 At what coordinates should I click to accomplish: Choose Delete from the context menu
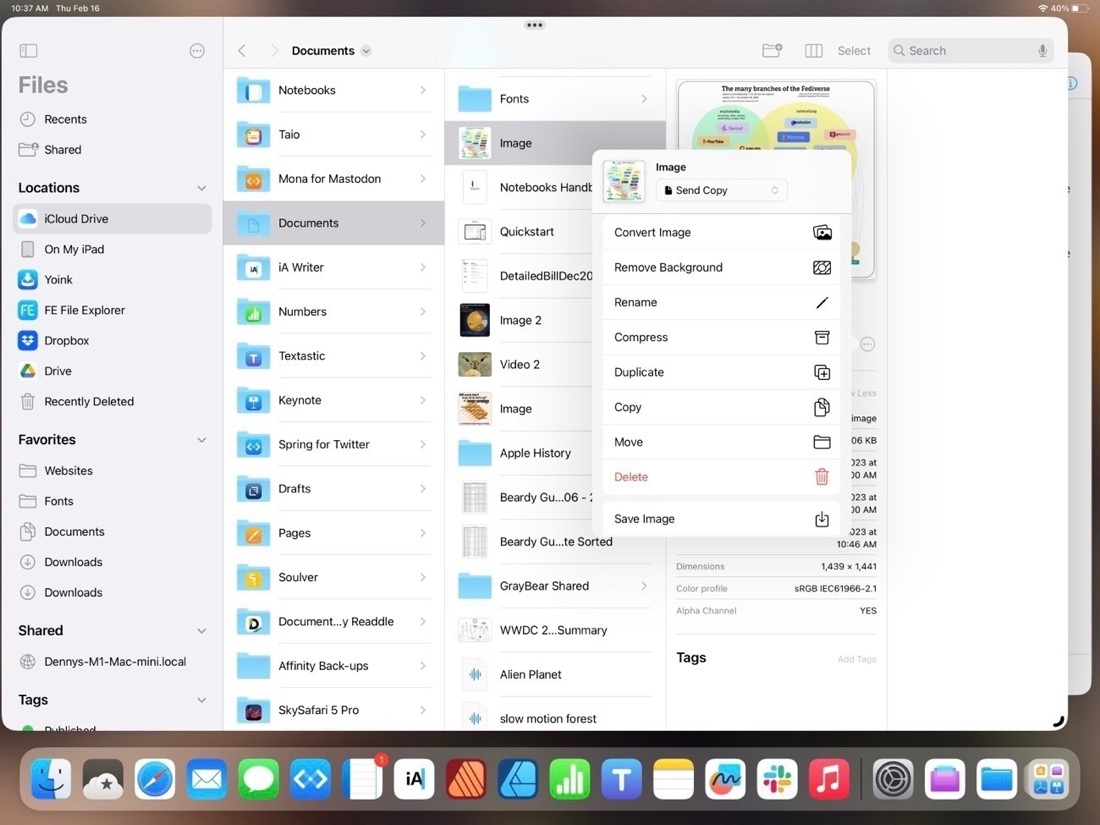pos(631,476)
